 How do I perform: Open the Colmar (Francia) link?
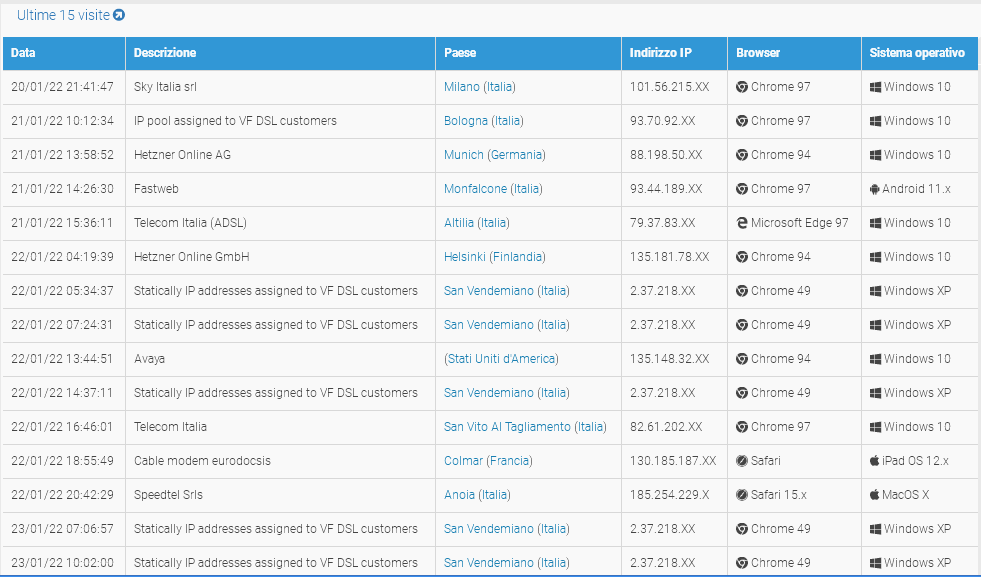pos(488,461)
